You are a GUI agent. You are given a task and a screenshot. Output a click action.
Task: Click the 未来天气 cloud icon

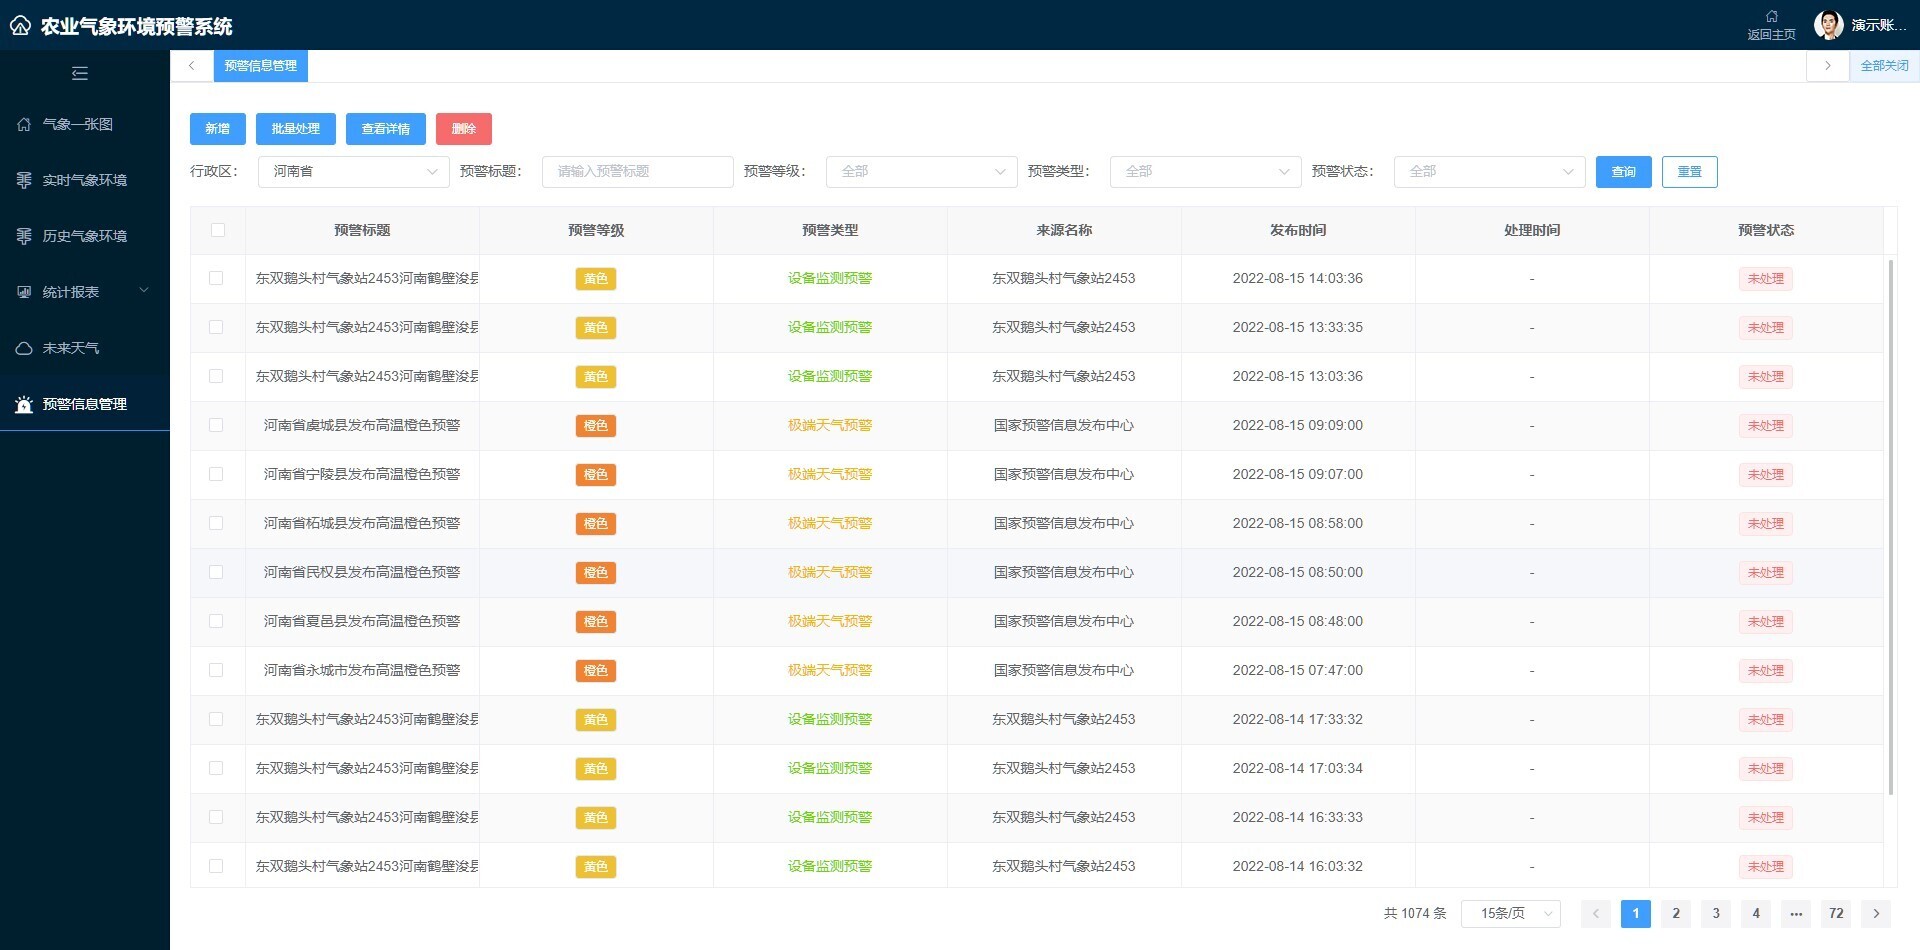[x=23, y=347]
